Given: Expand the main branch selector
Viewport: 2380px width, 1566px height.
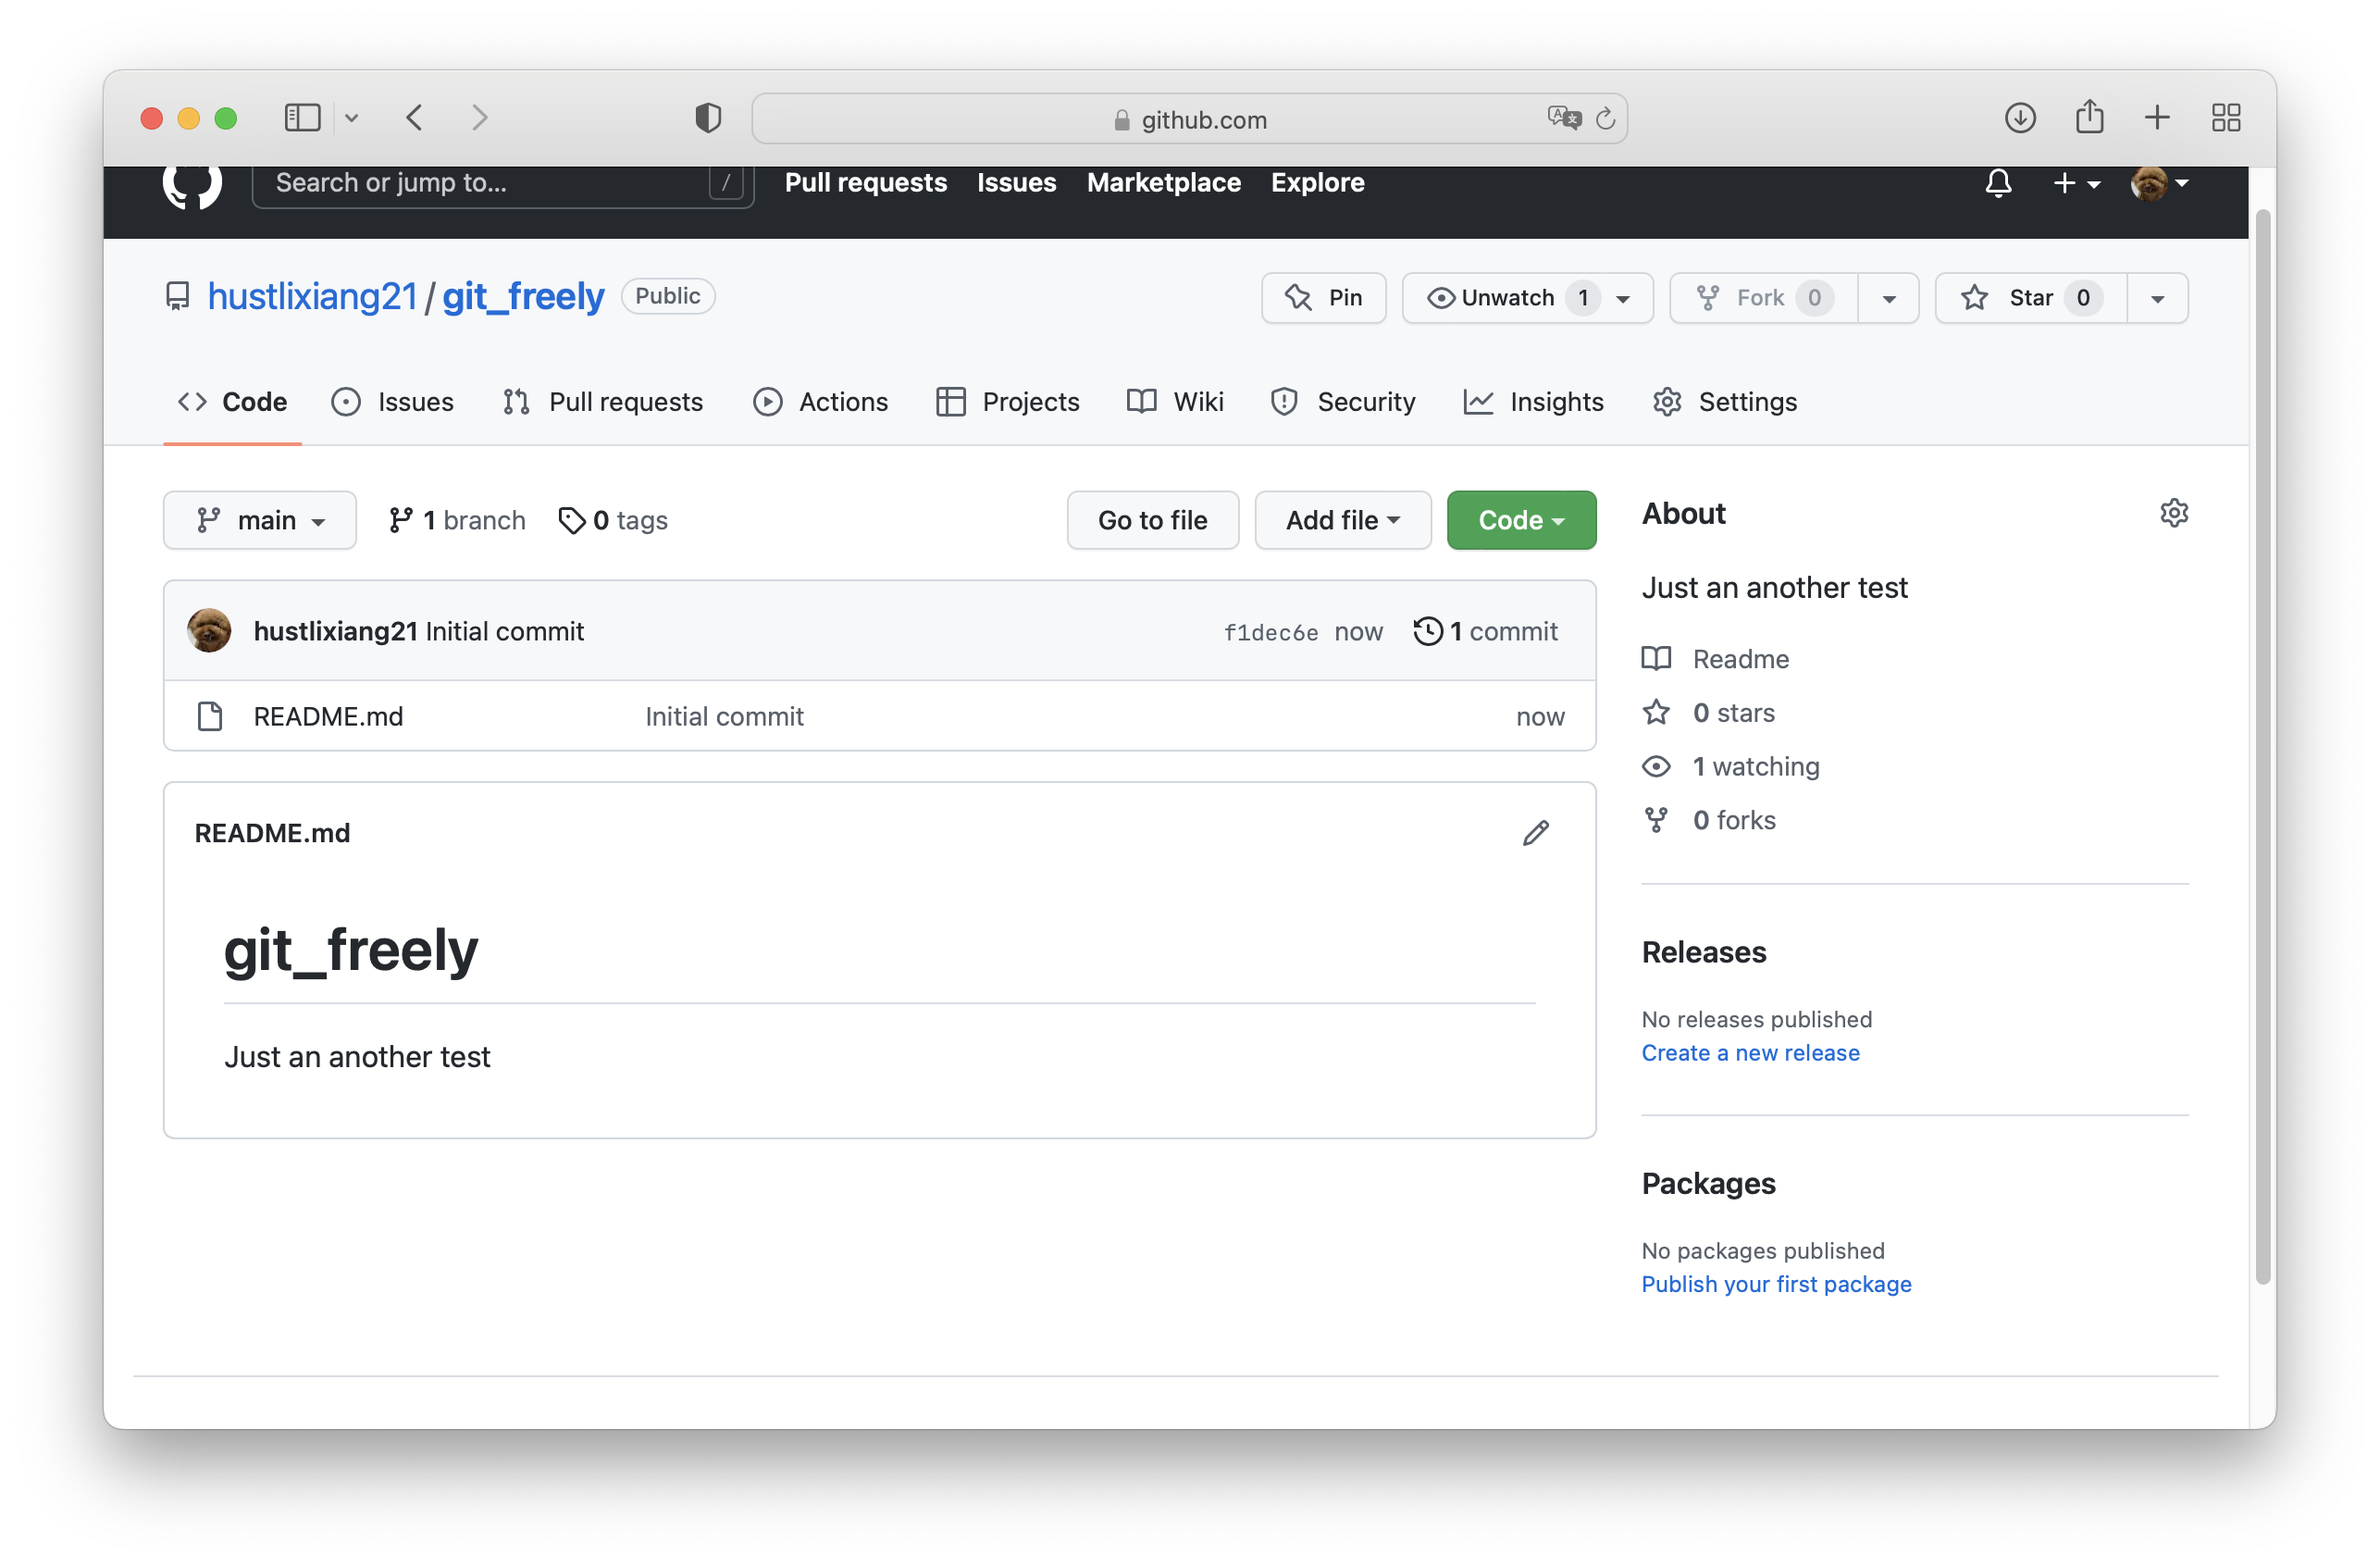Looking at the screenshot, I should tap(260, 520).
